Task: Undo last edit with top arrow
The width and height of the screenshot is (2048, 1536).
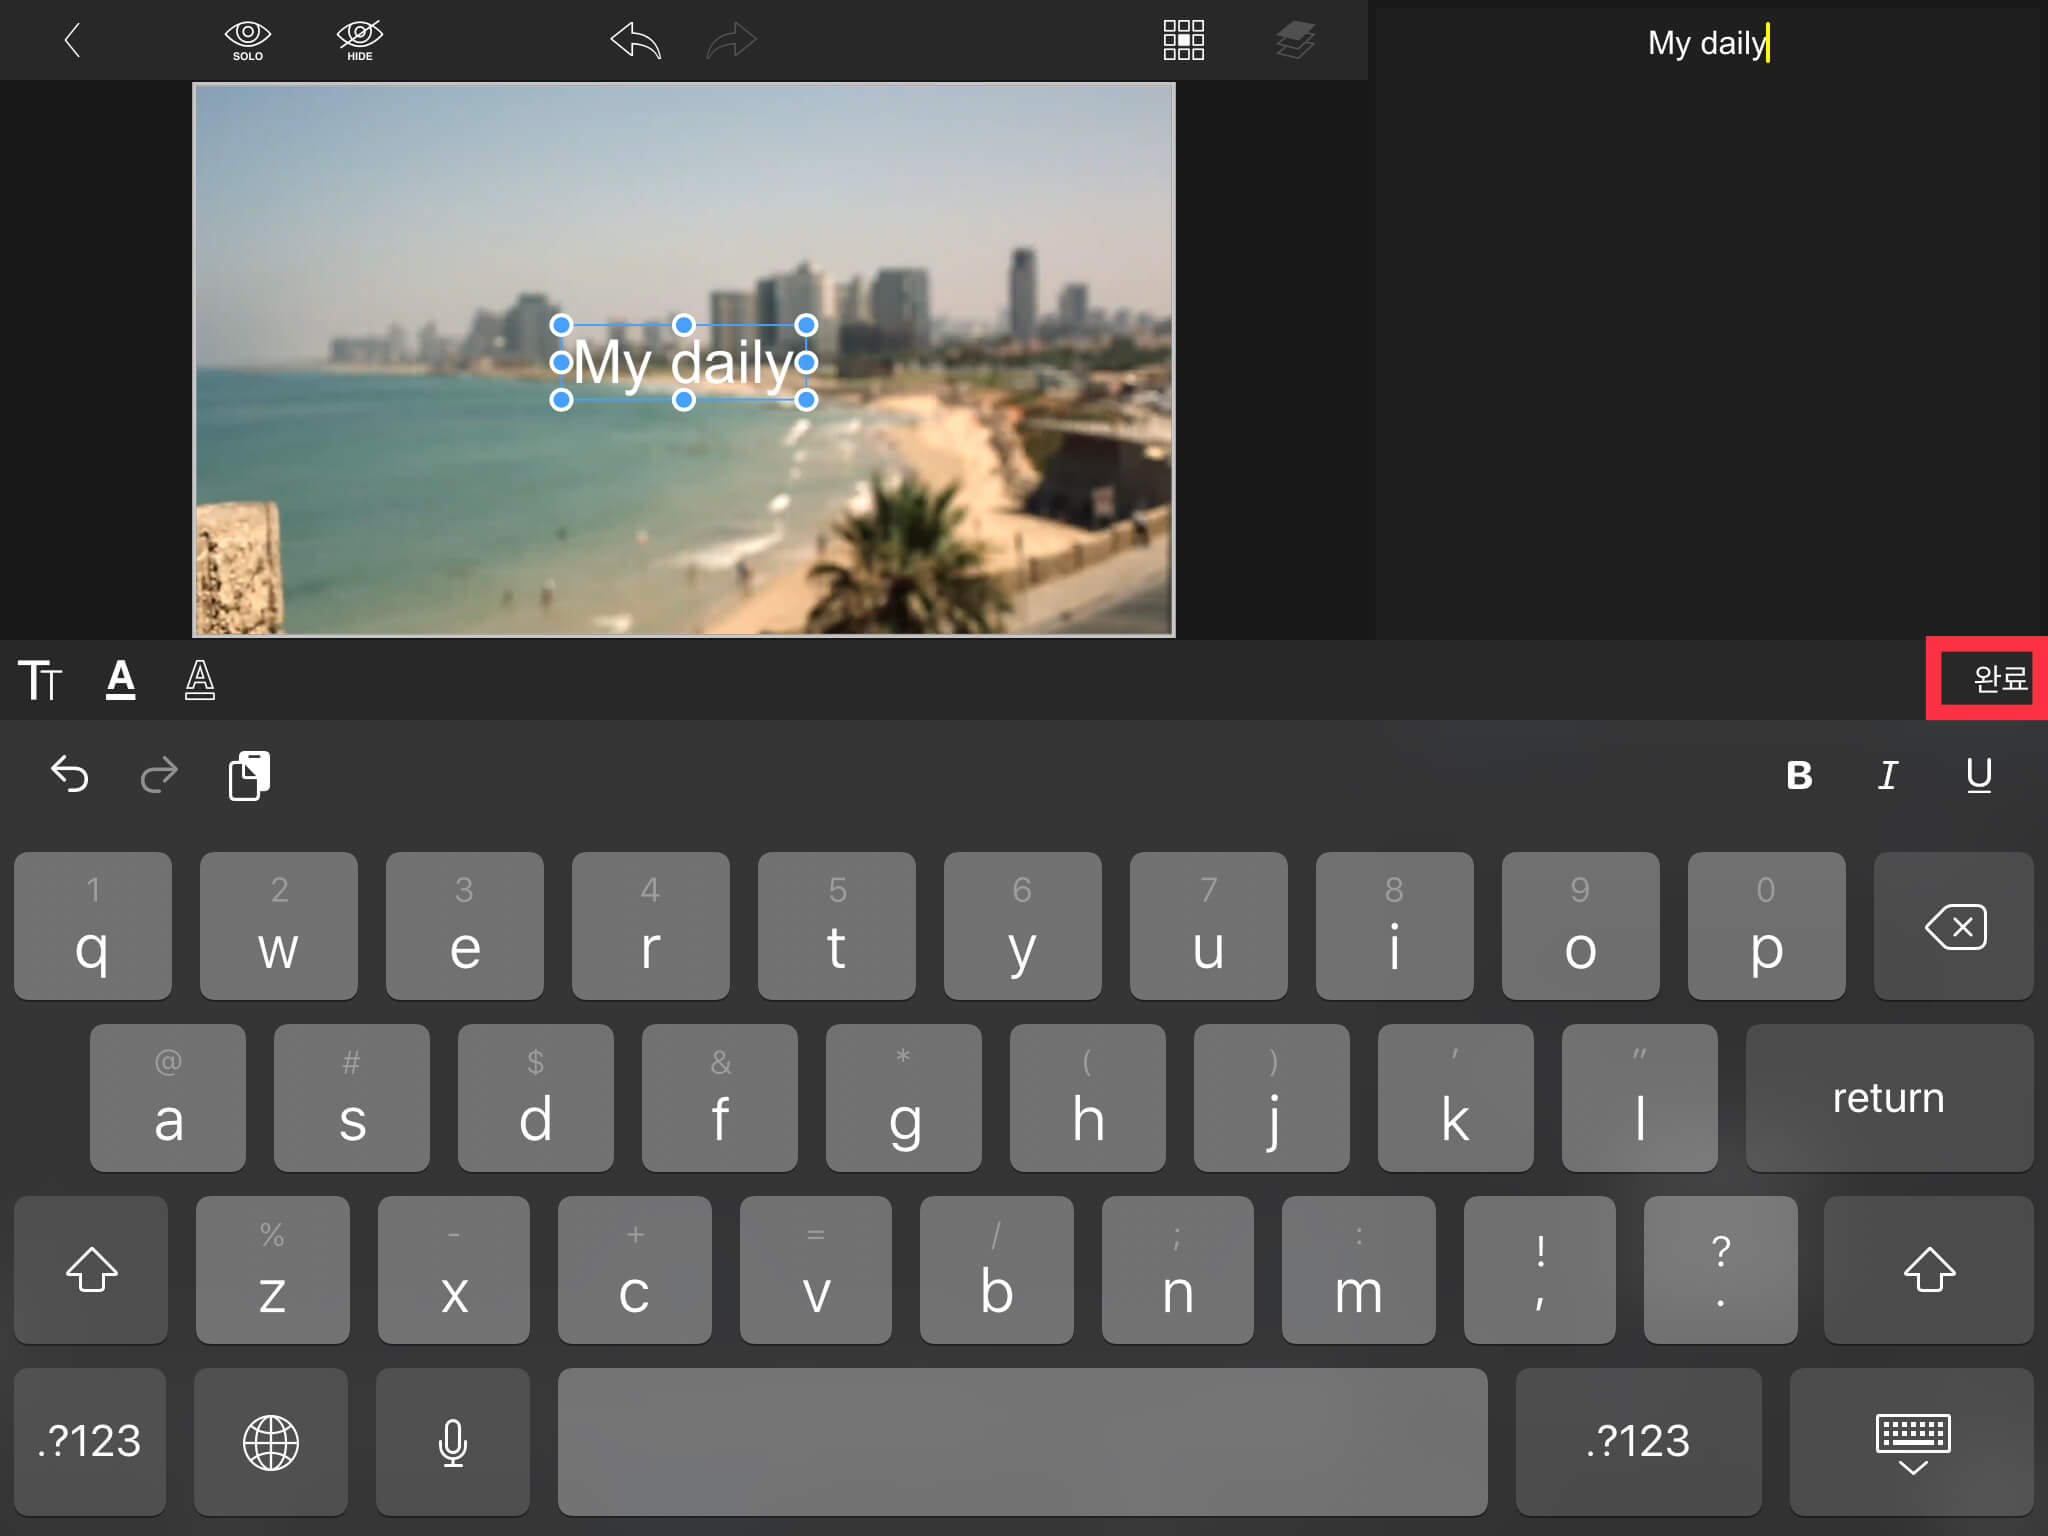Action: tap(636, 41)
